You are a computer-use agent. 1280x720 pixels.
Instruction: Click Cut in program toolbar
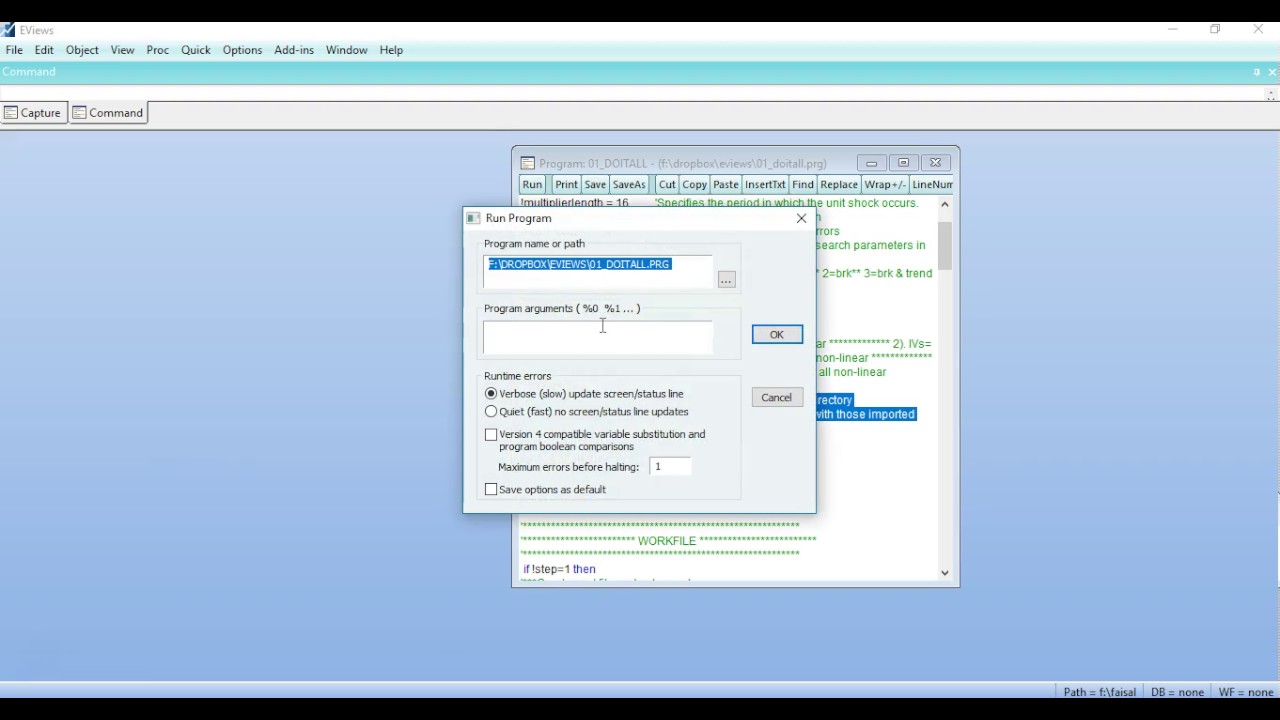pyautogui.click(x=668, y=185)
